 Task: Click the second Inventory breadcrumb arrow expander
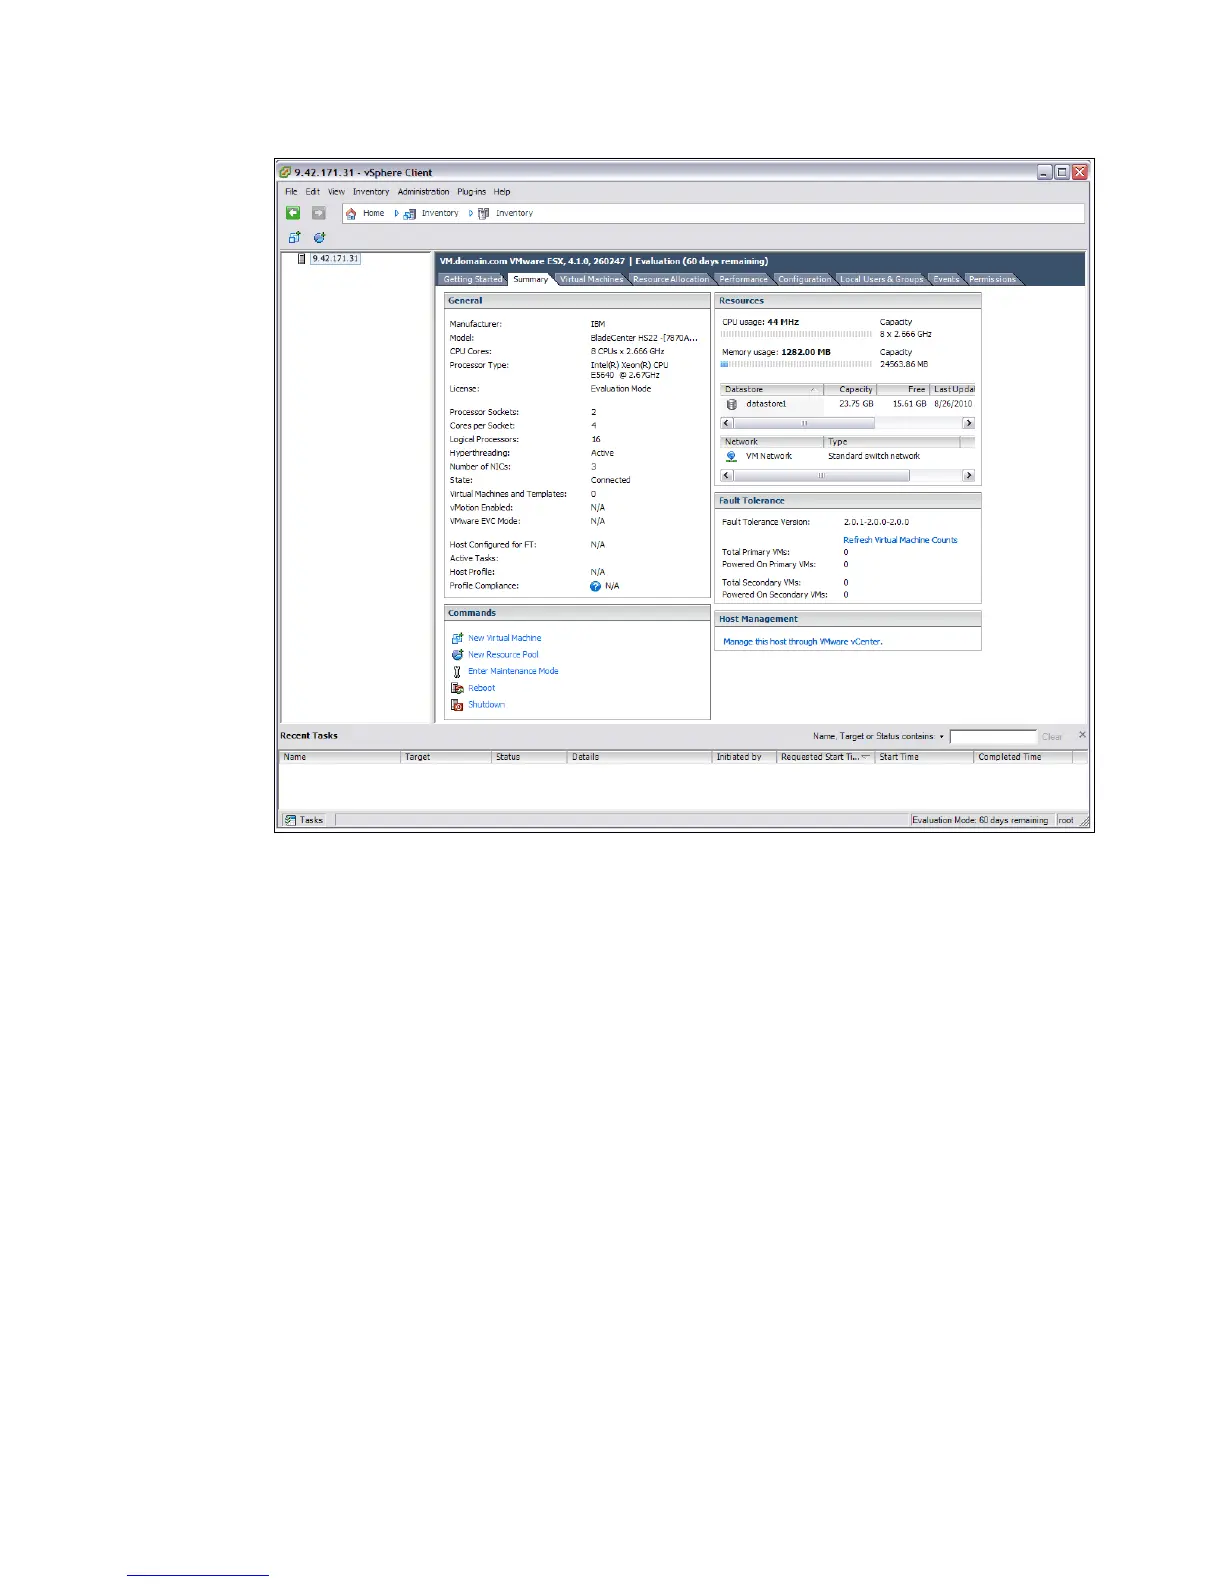[x=471, y=213]
